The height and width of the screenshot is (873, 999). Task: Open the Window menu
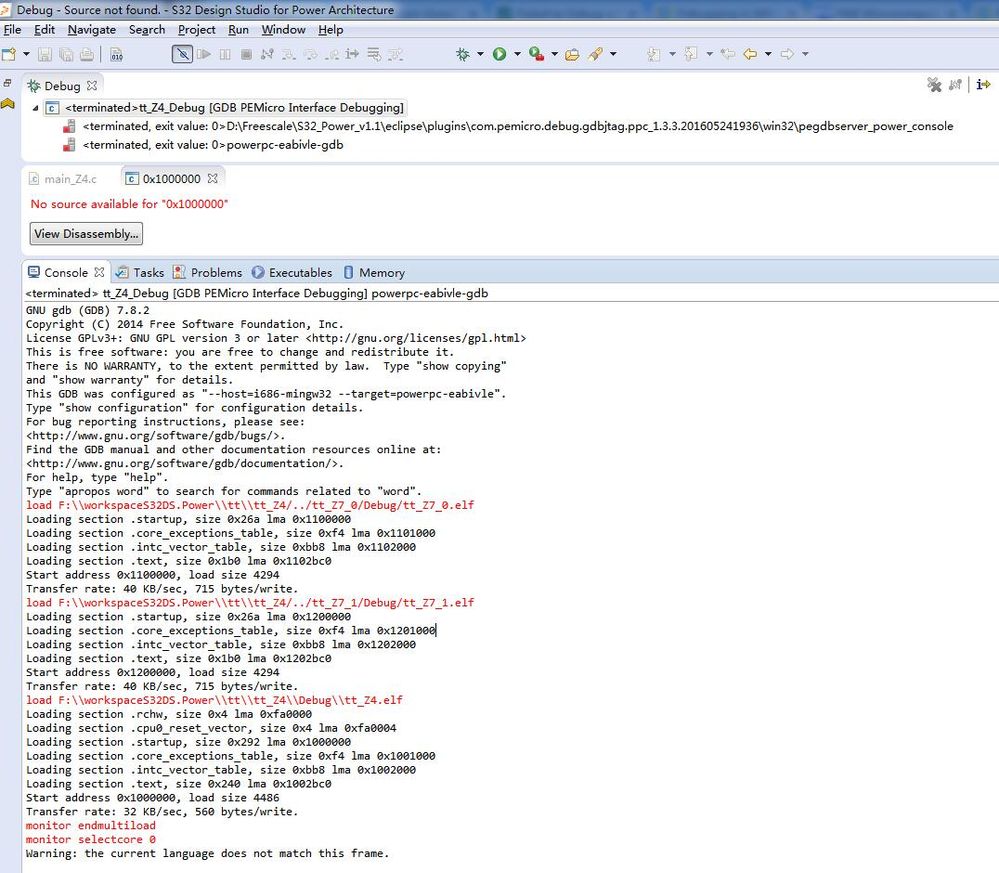[x=284, y=30]
